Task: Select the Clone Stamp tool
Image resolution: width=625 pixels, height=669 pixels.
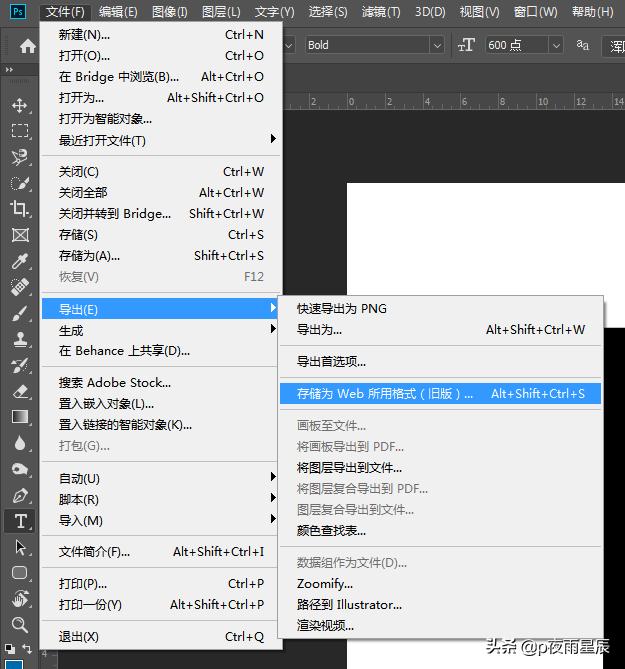Action: [20, 339]
